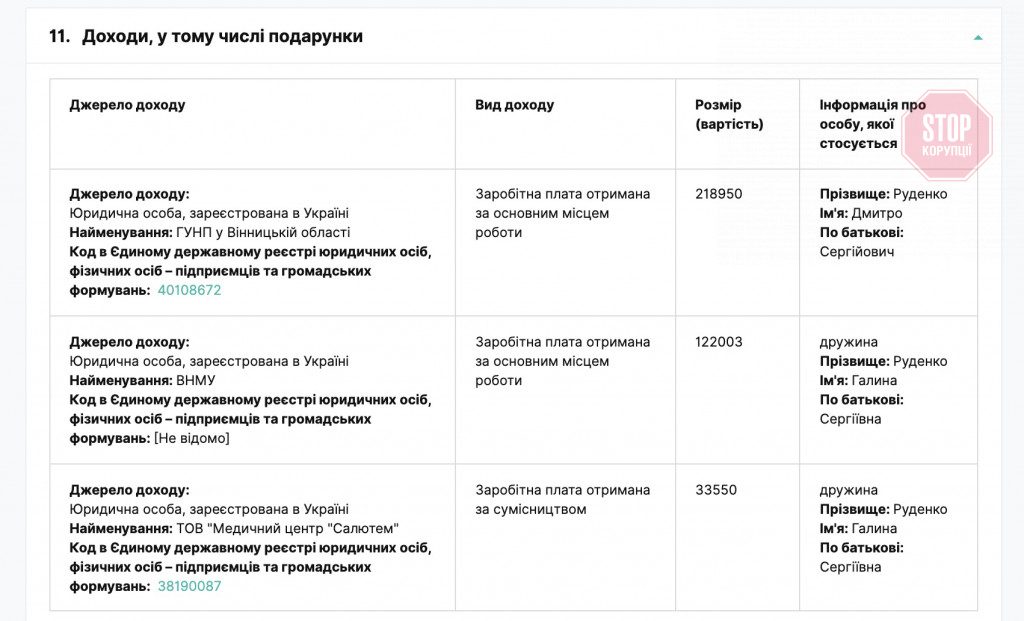Viewport: 1024px width, 621px height.
Task: Click 'Заробітна плата отримана за сумісництвом' cell
Action: tap(562, 500)
